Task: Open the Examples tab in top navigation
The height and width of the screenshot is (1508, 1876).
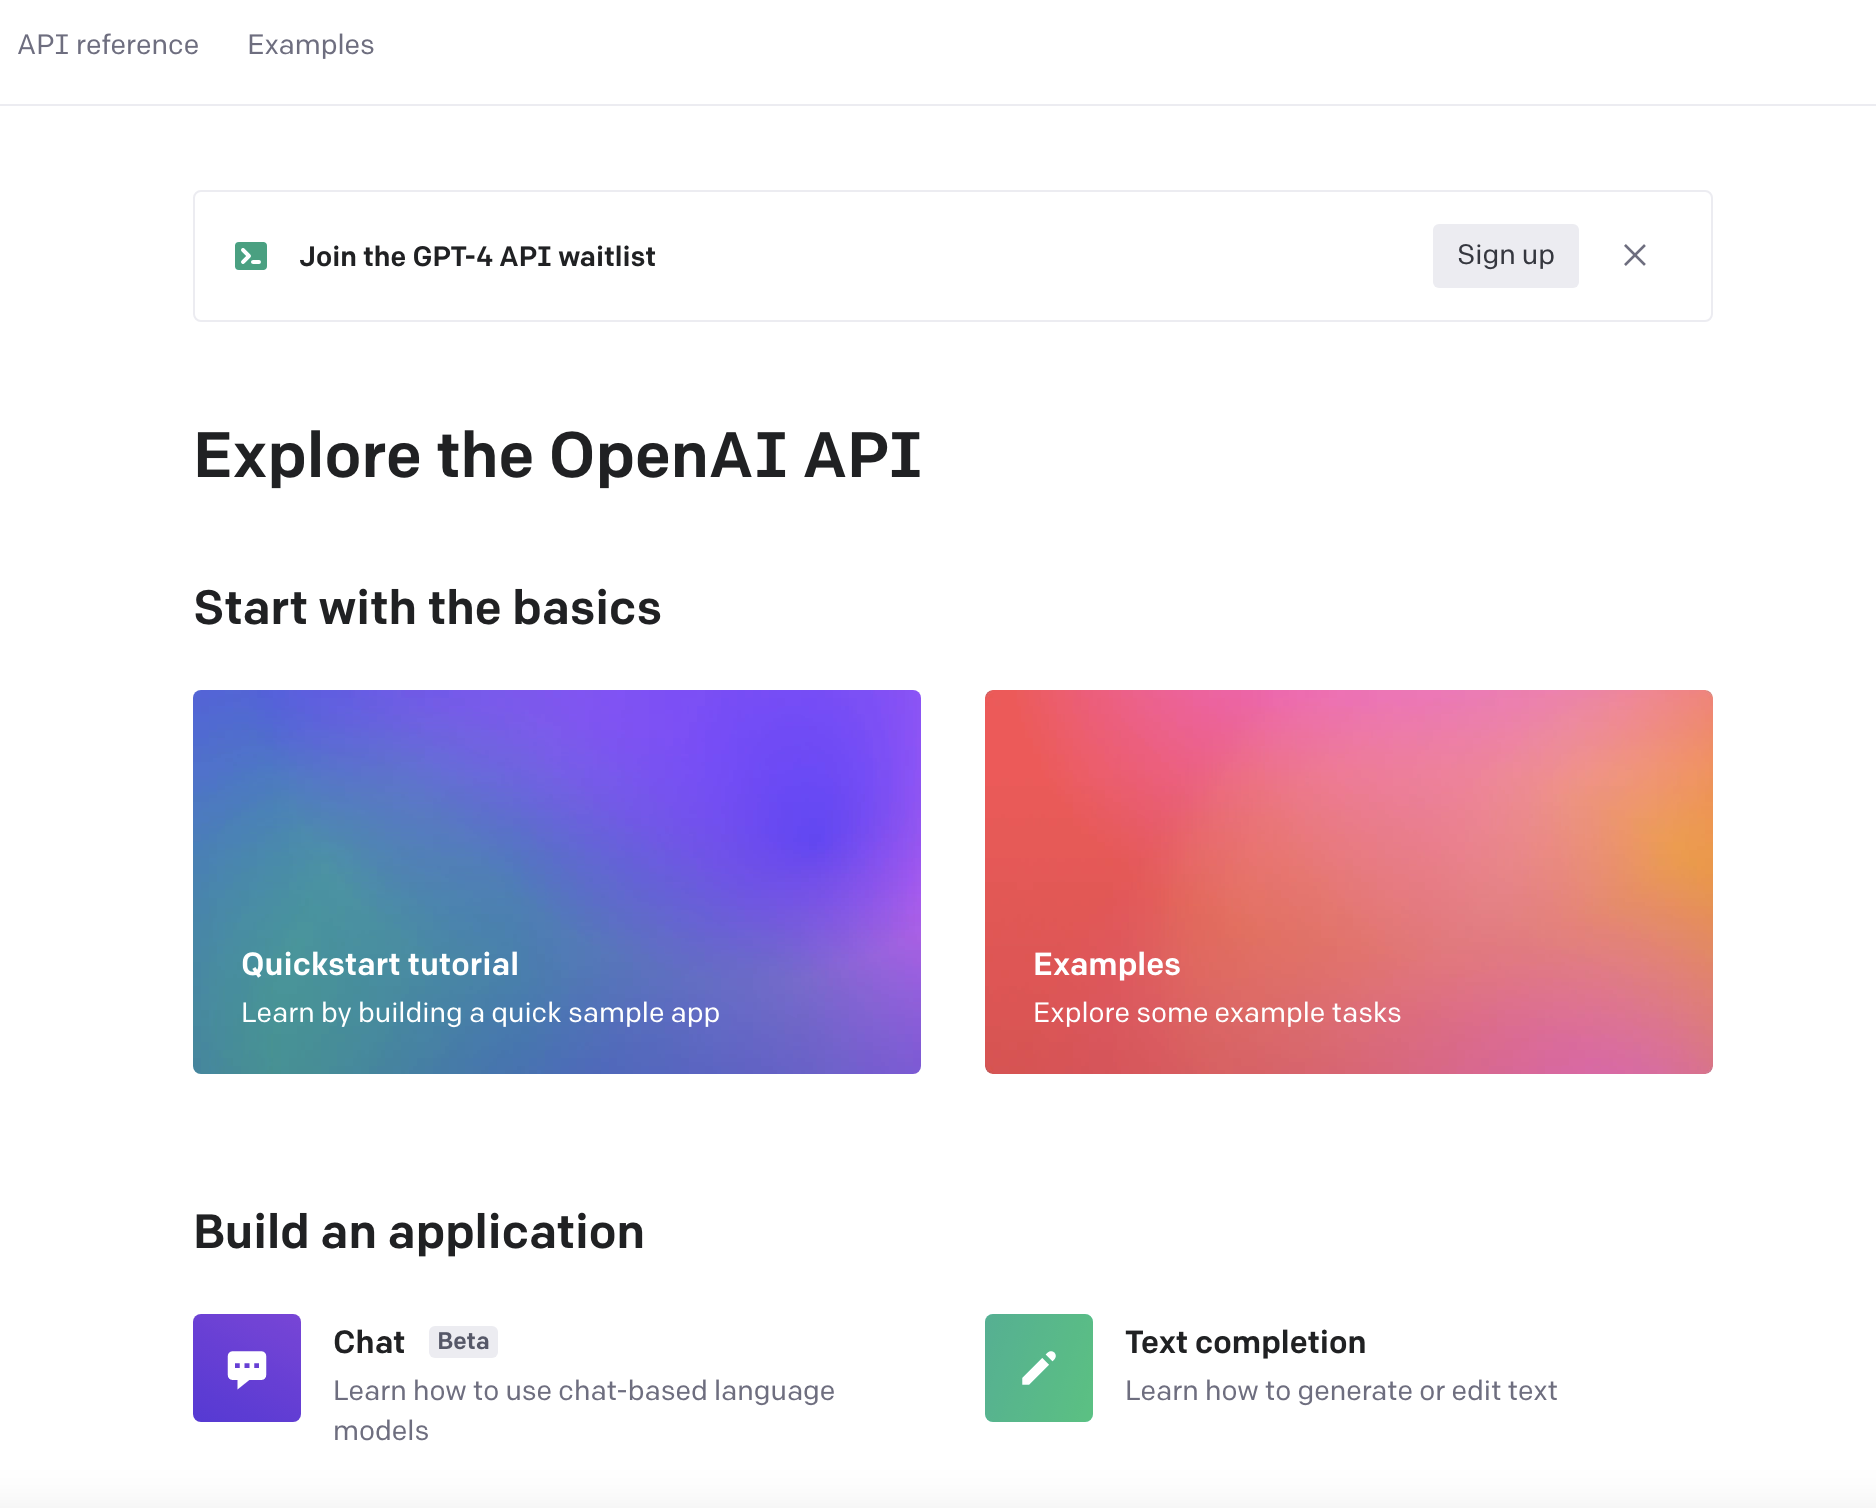Action: tap(311, 45)
